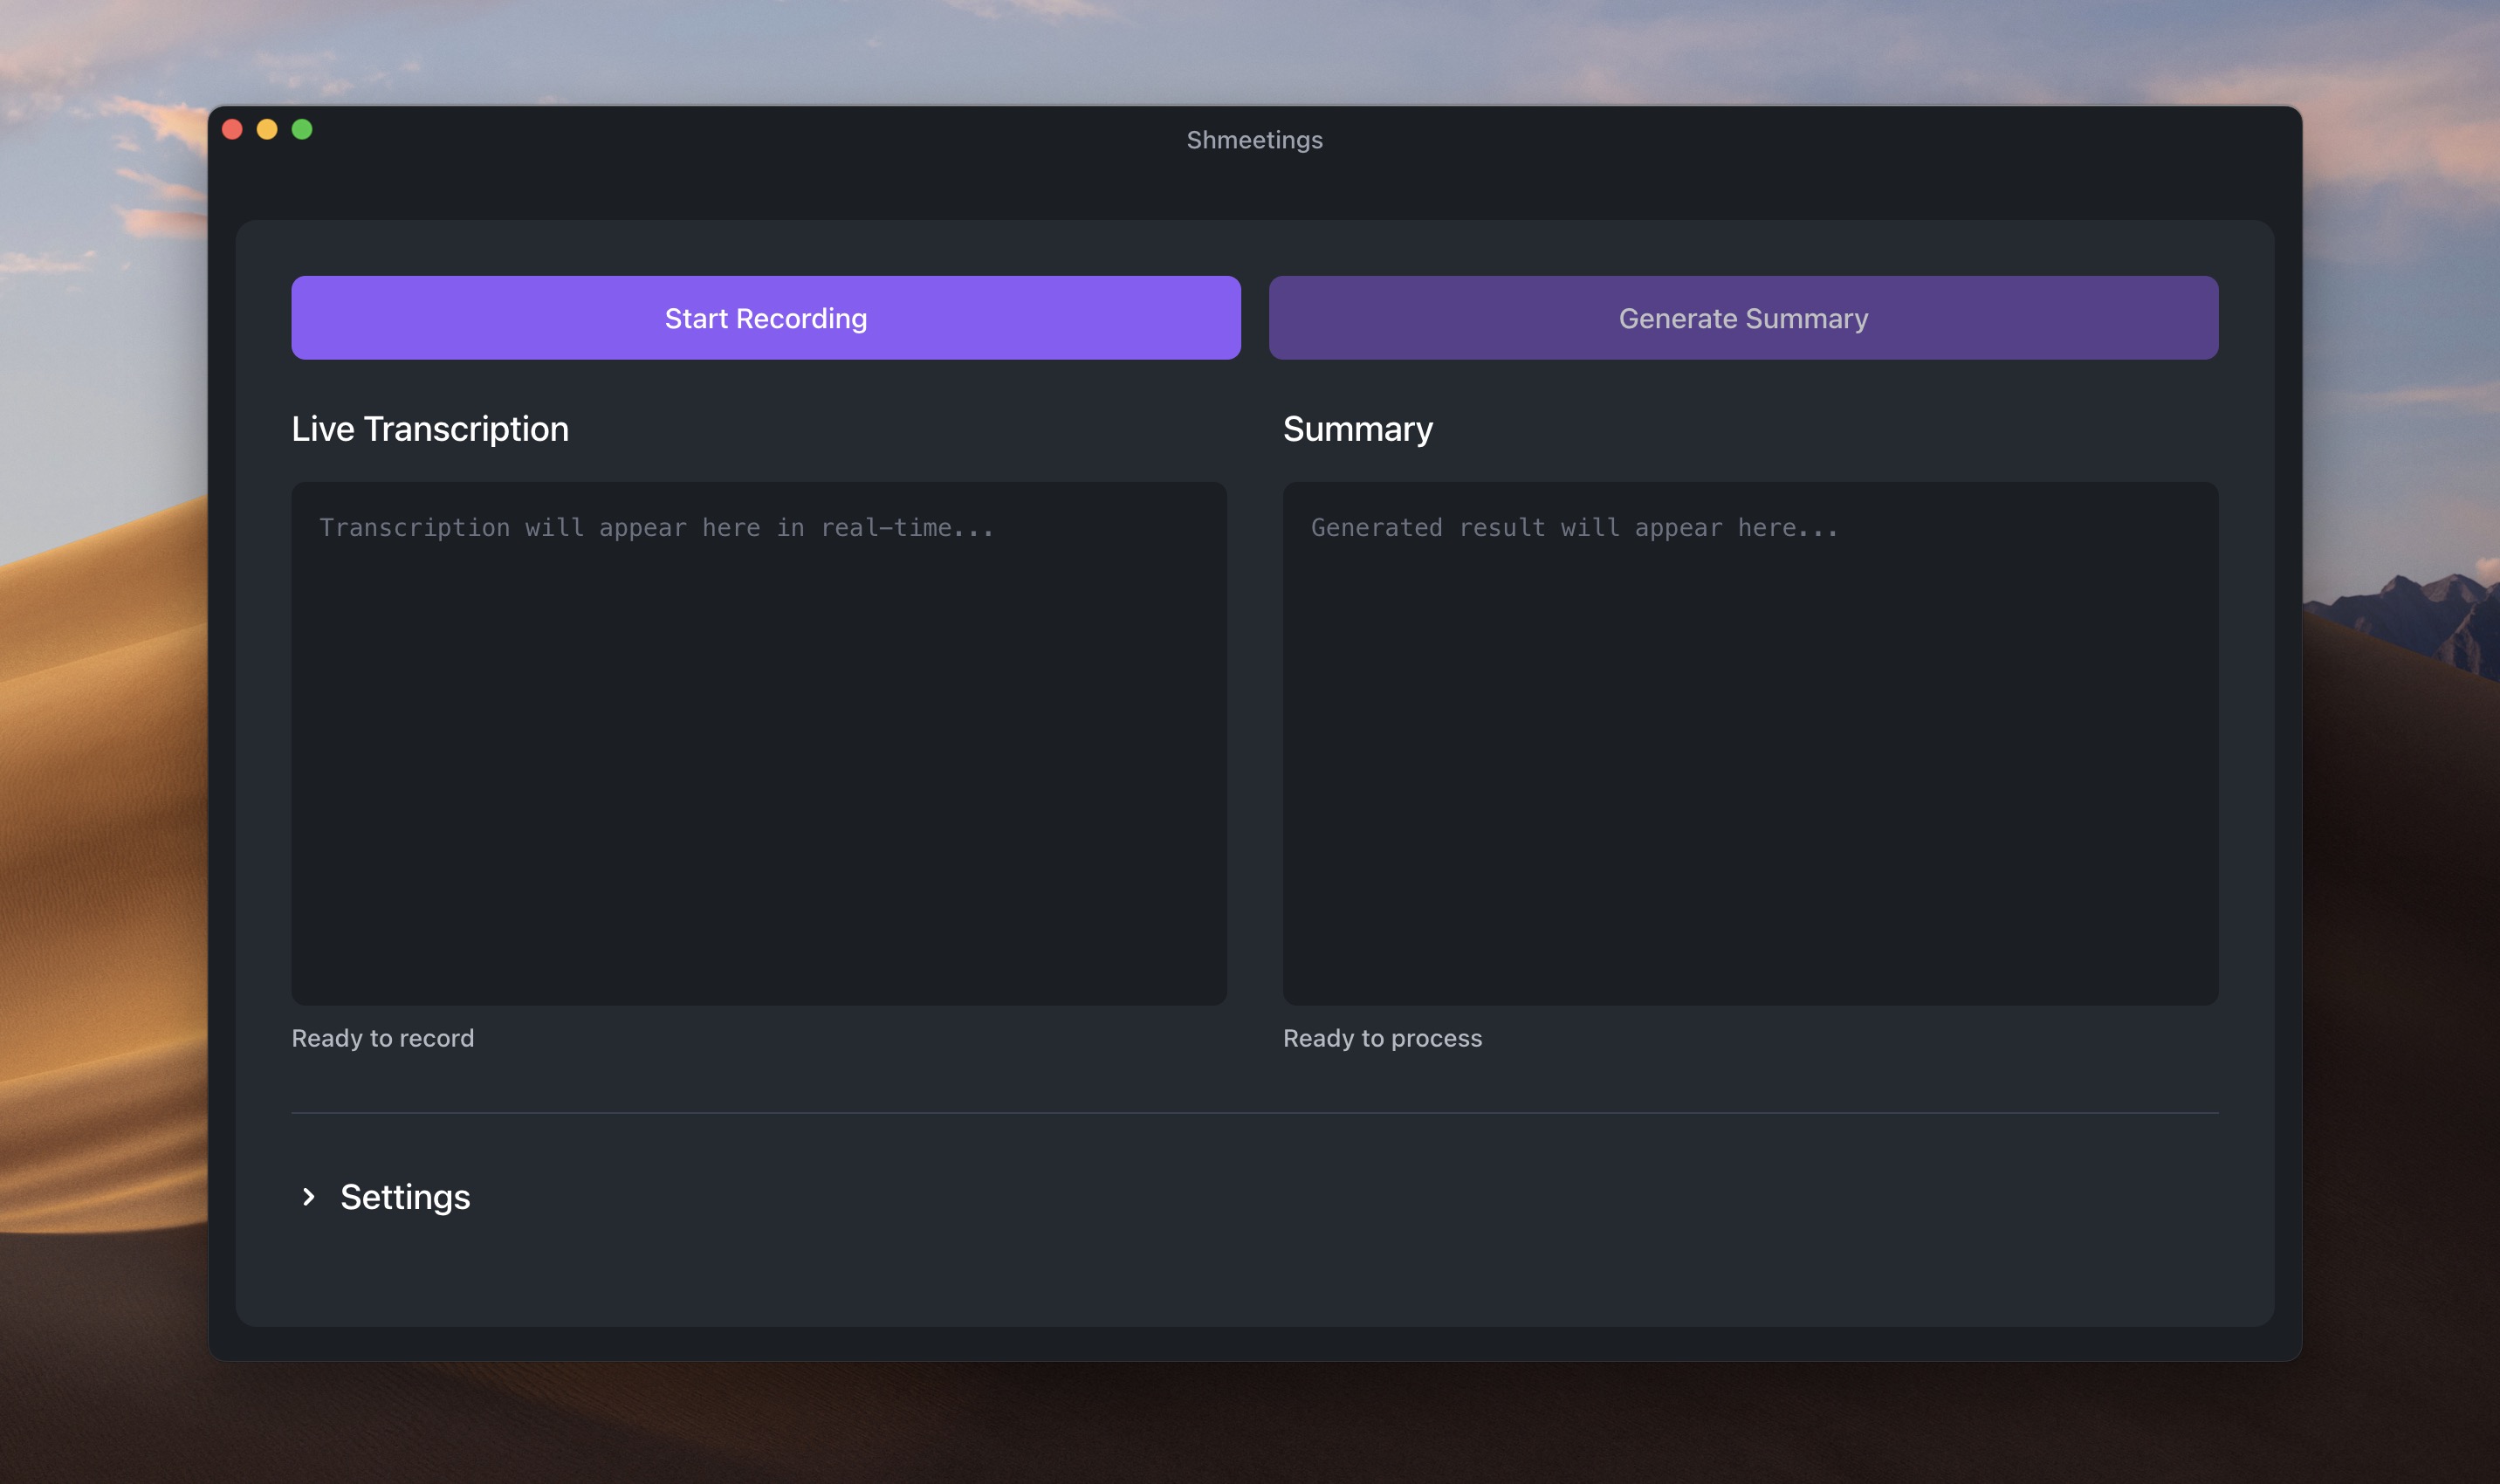Screen dimensions: 2500x1484
Task: Click the chevron arrow next to Settings
Action: 309,1197
